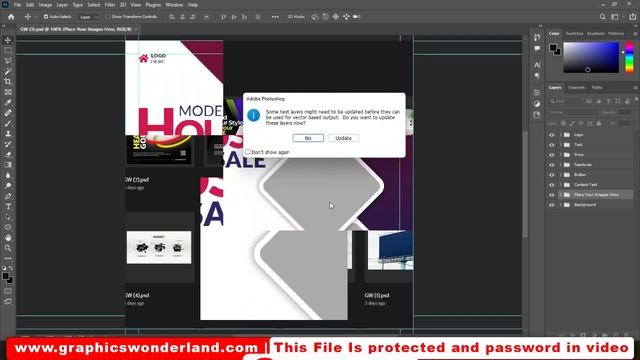The height and width of the screenshot is (360, 640).
Task: Select the Path Selection tool
Action: tap(8, 217)
